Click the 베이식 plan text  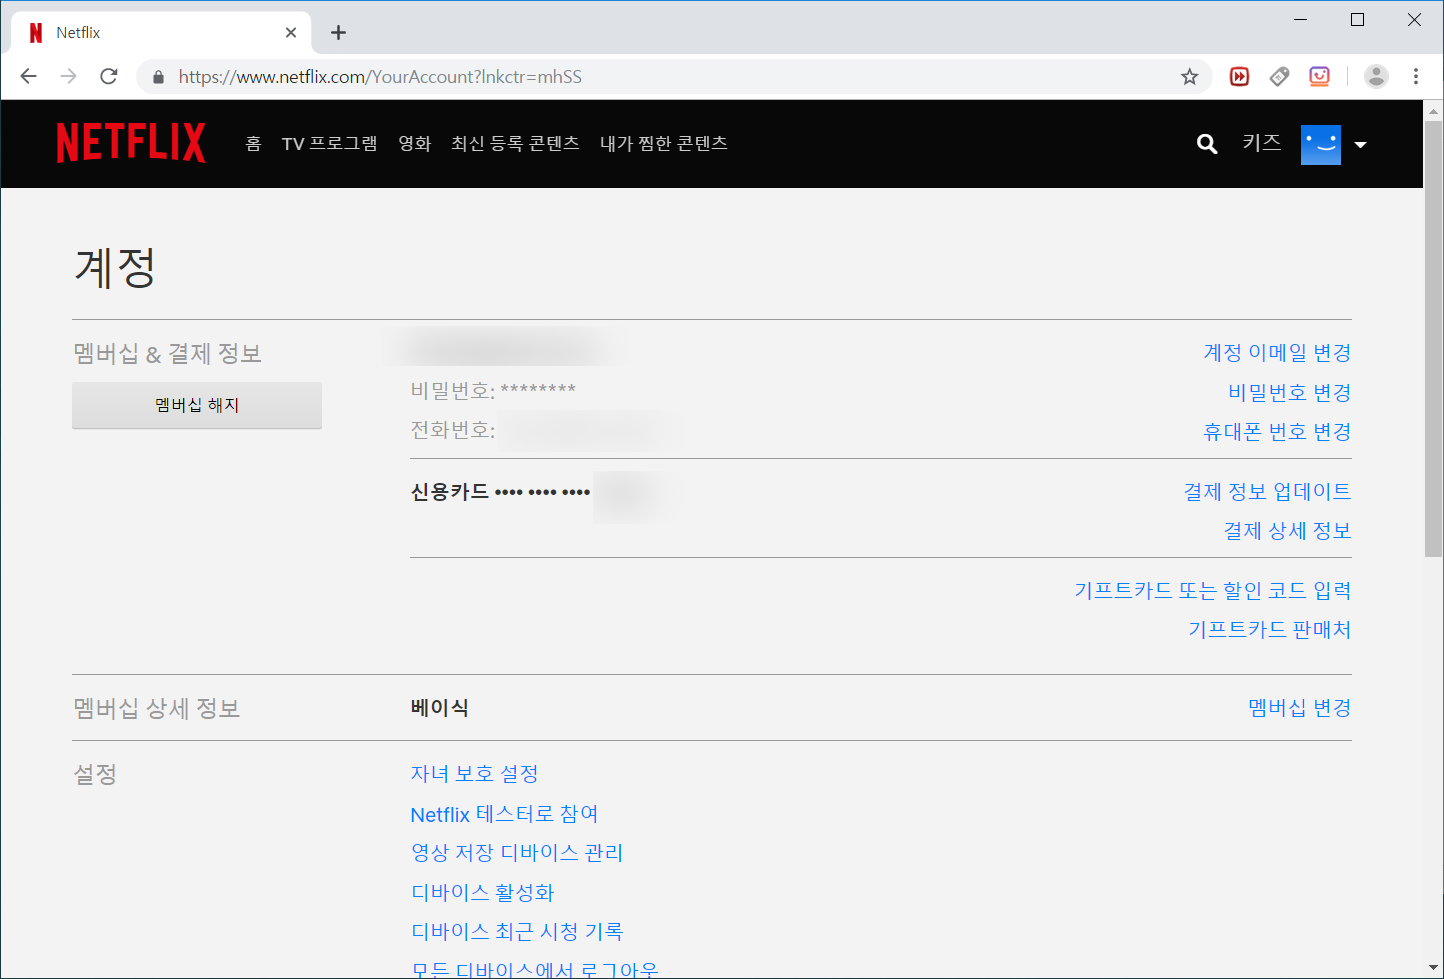pos(439,708)
